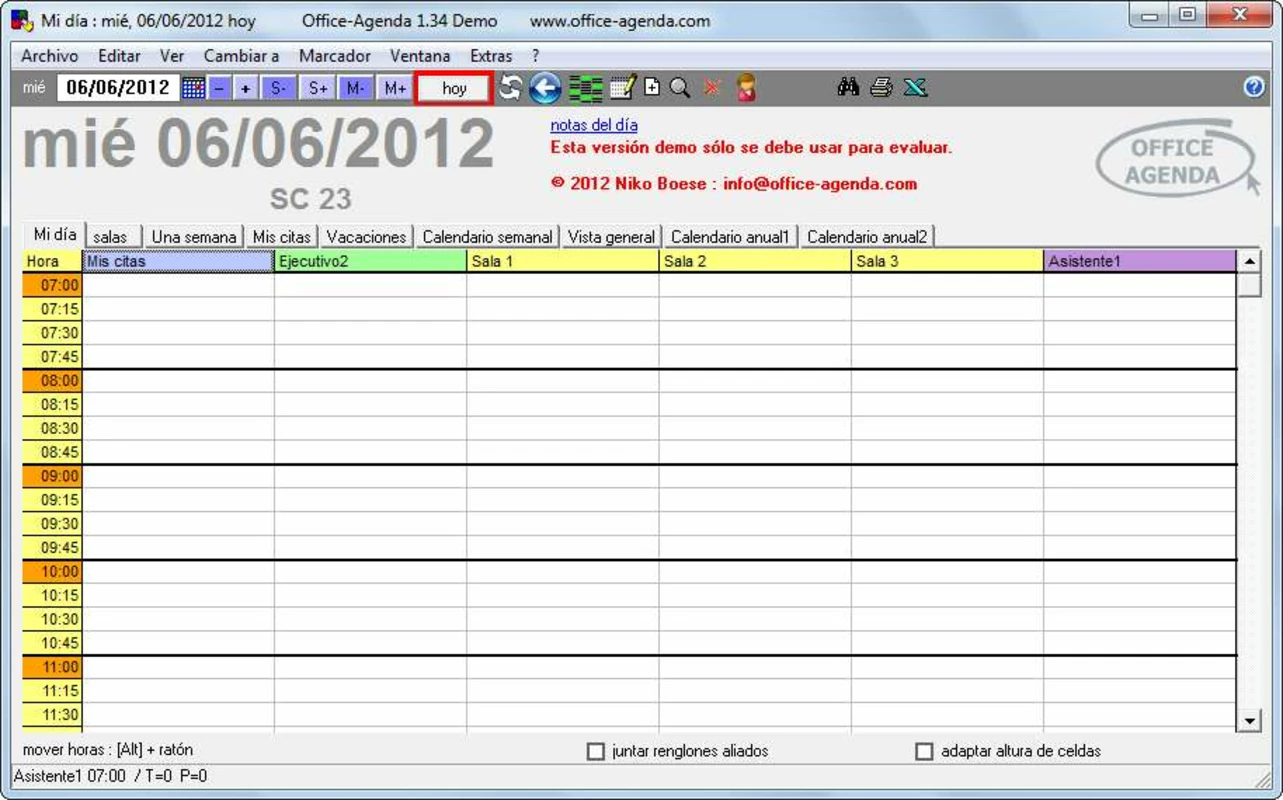Open the notas del día link
This screenshot has width=1283, height=800.
click(x=594, y=125)
